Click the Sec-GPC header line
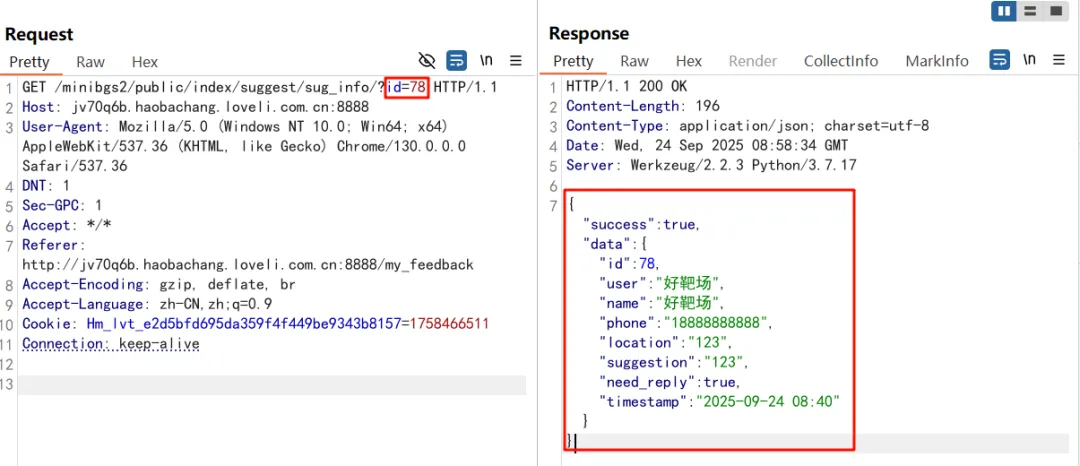The width and height of the screenshot is (1080, 466). click(x=62, y=206)
